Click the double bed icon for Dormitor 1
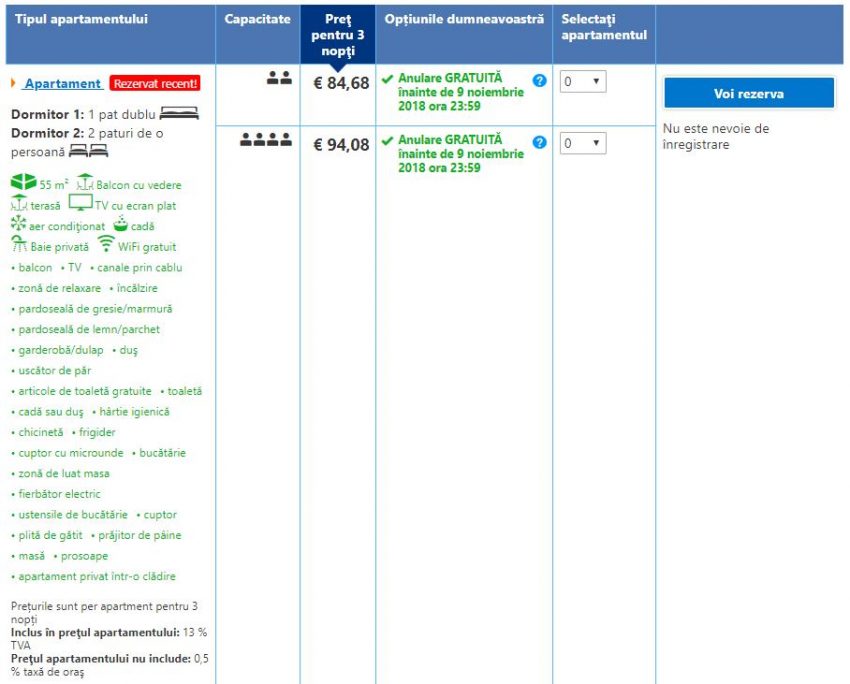The image size is (850, 684). click(x=180, y=114)
